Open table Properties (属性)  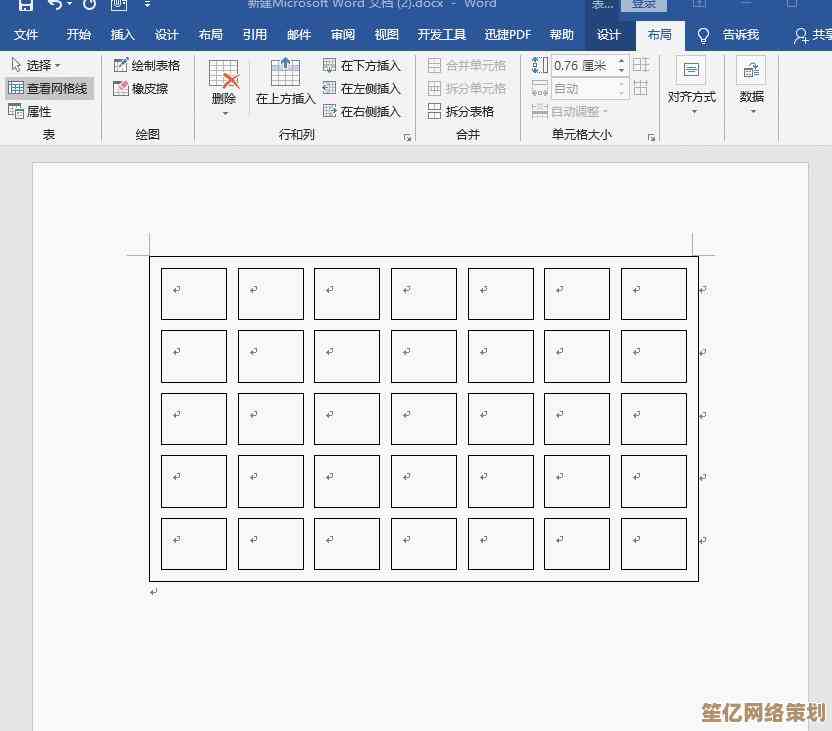coord(30,111)
